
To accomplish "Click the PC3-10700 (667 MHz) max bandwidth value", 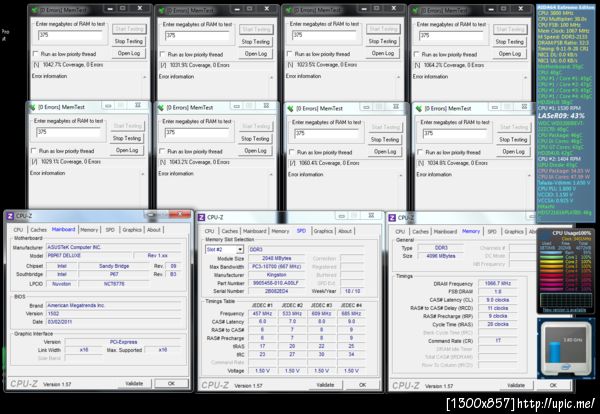I will click(x=277, y=267).
